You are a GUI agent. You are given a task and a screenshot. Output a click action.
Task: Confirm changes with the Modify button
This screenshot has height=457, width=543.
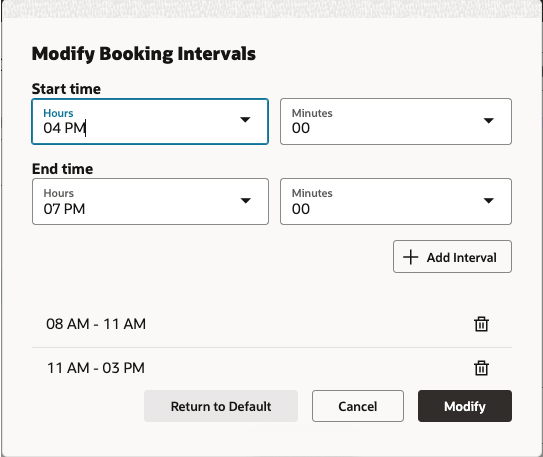pyautogui.click(x=465, y=406)
